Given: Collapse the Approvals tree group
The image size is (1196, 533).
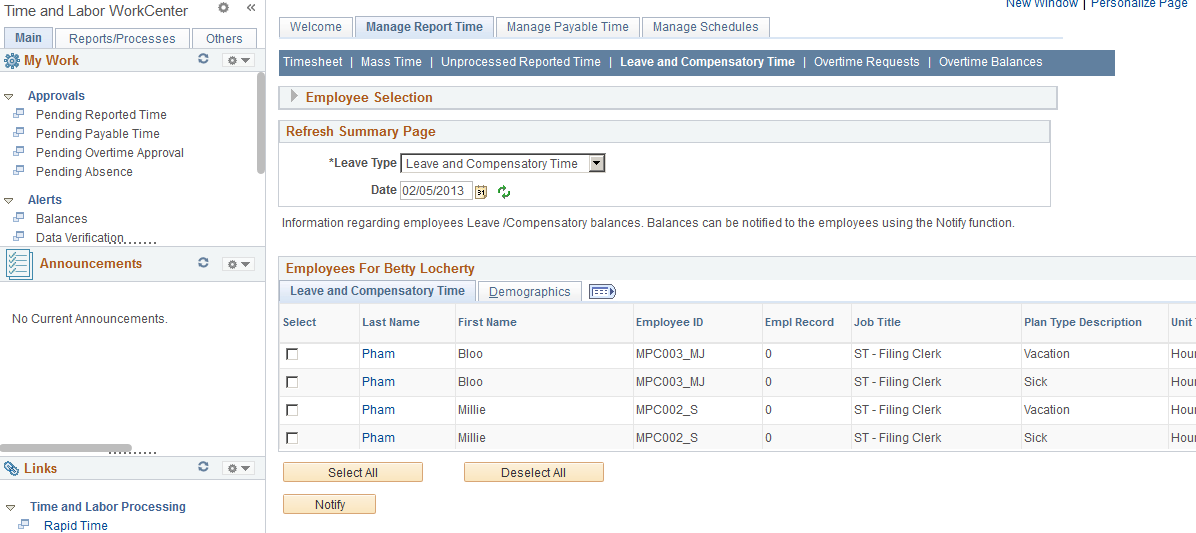Looking at the screenshot, I should tap(8, 97).
